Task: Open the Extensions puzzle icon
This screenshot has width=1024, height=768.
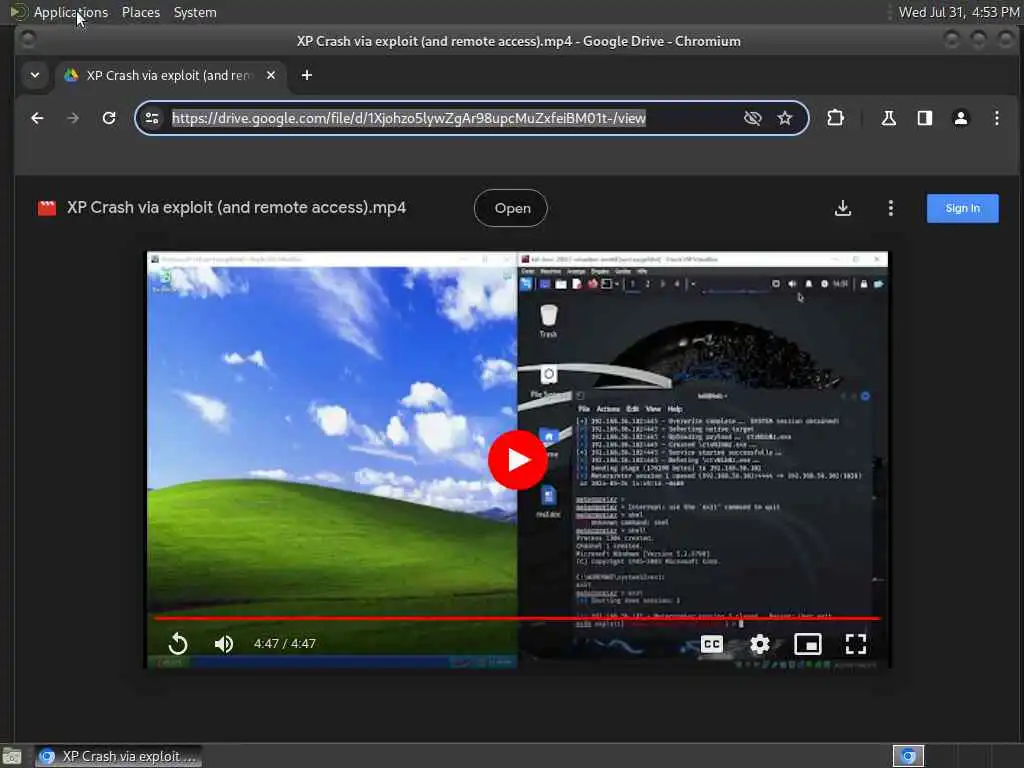Action: coord(835,118)
